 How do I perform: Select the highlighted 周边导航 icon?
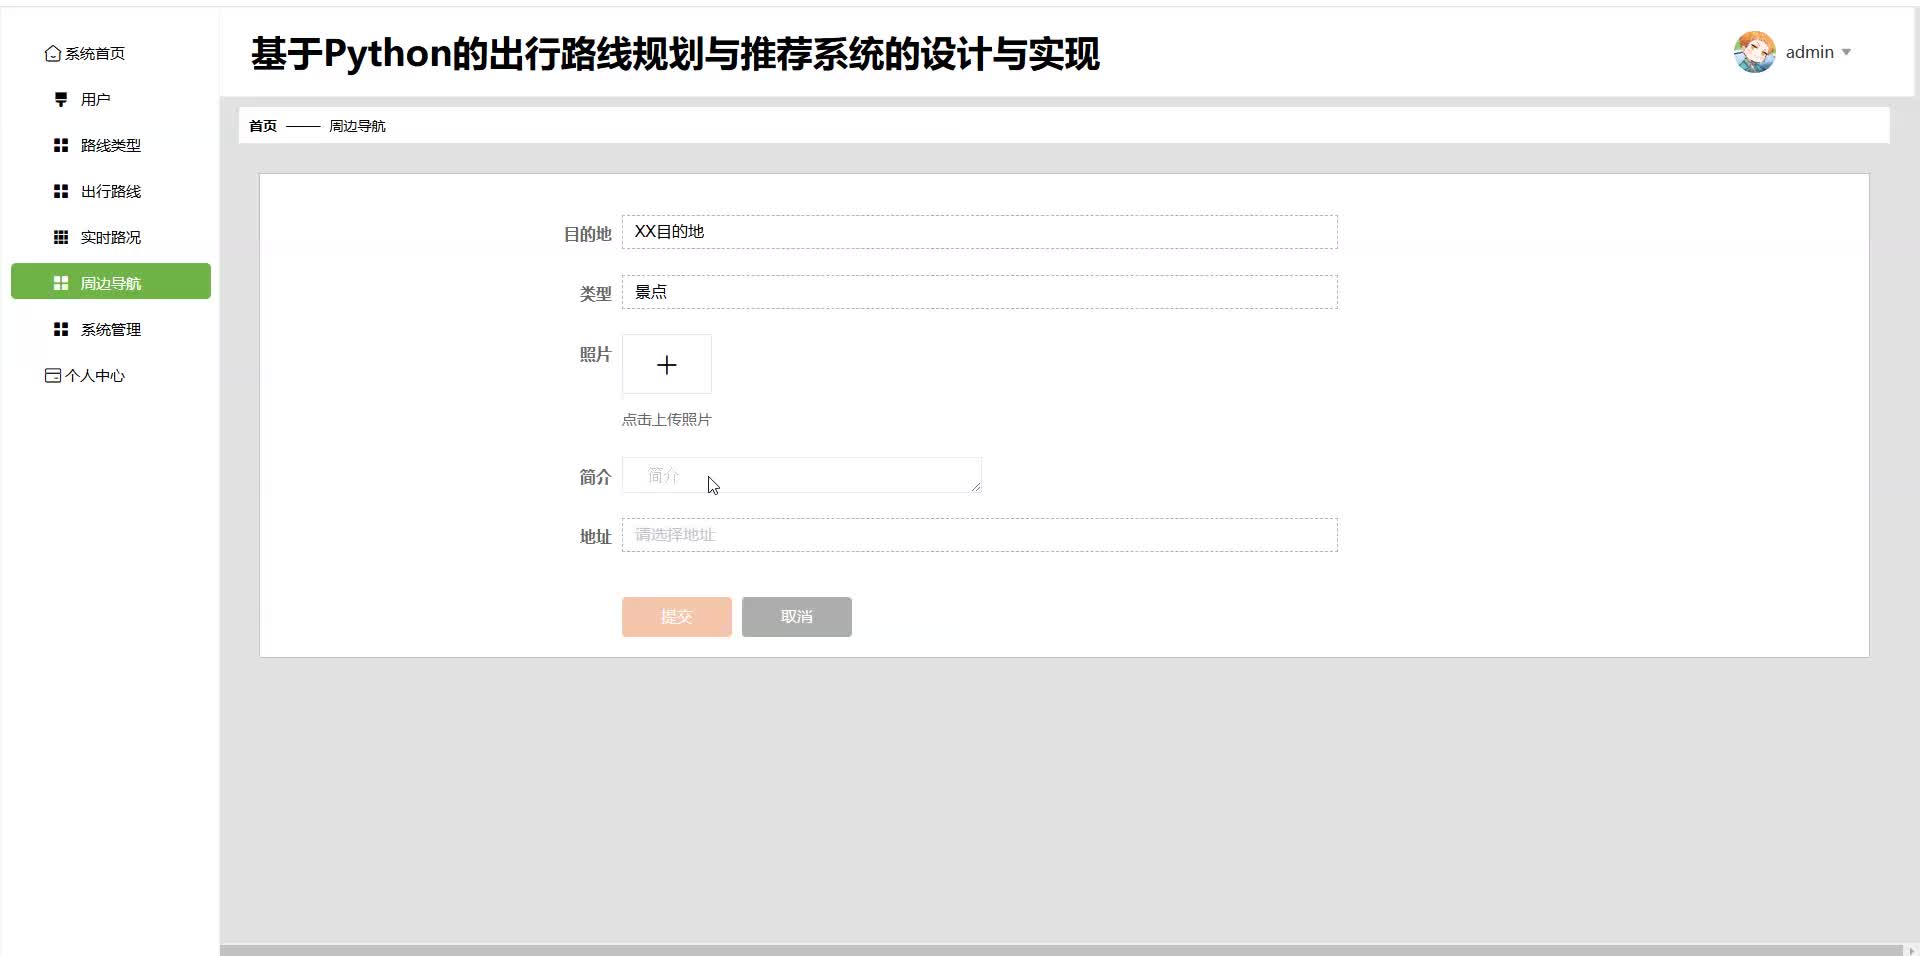(60, 283)
